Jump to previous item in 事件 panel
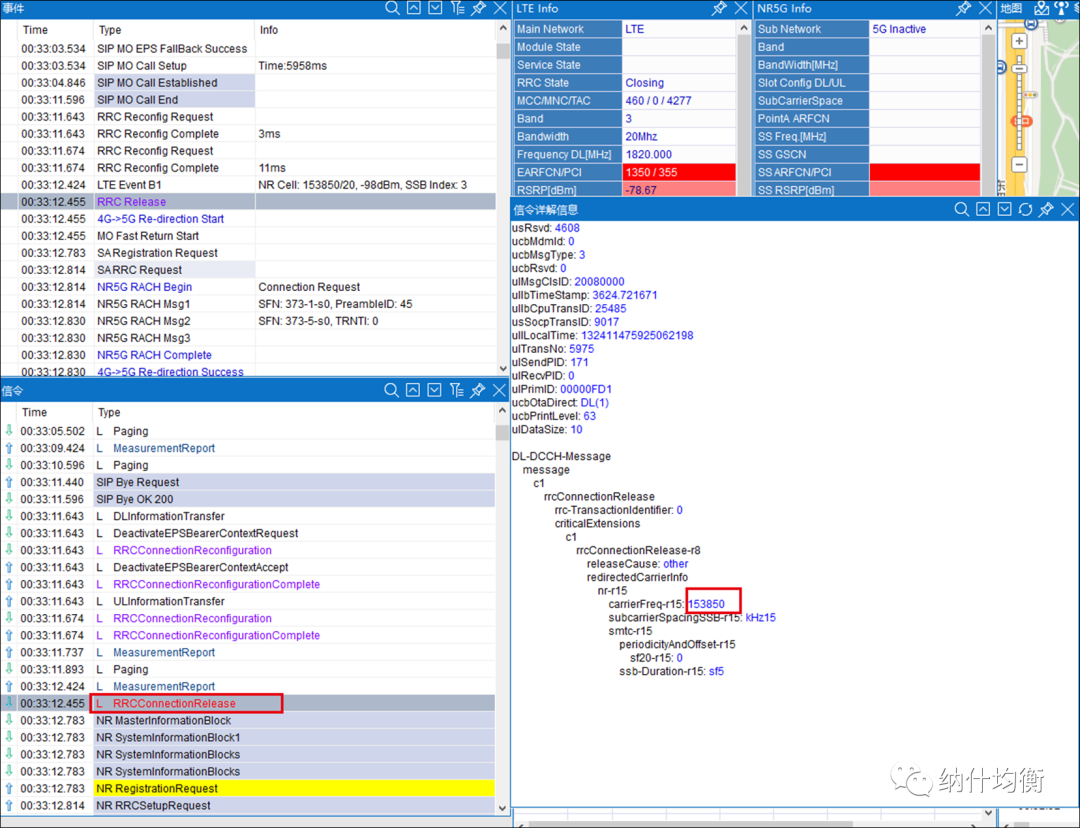The width and height of the screenshot is (1080, 828). pos(413,8)
